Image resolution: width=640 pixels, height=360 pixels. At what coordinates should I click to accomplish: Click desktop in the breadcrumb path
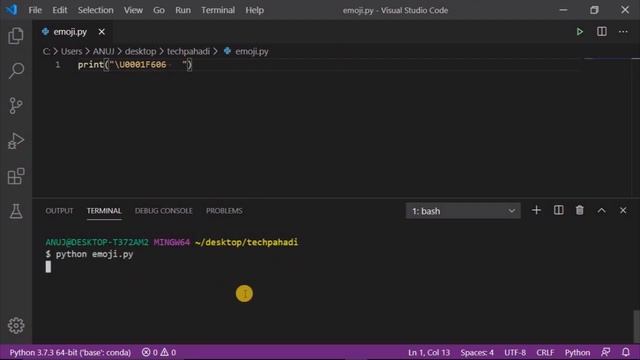[140, 51]
